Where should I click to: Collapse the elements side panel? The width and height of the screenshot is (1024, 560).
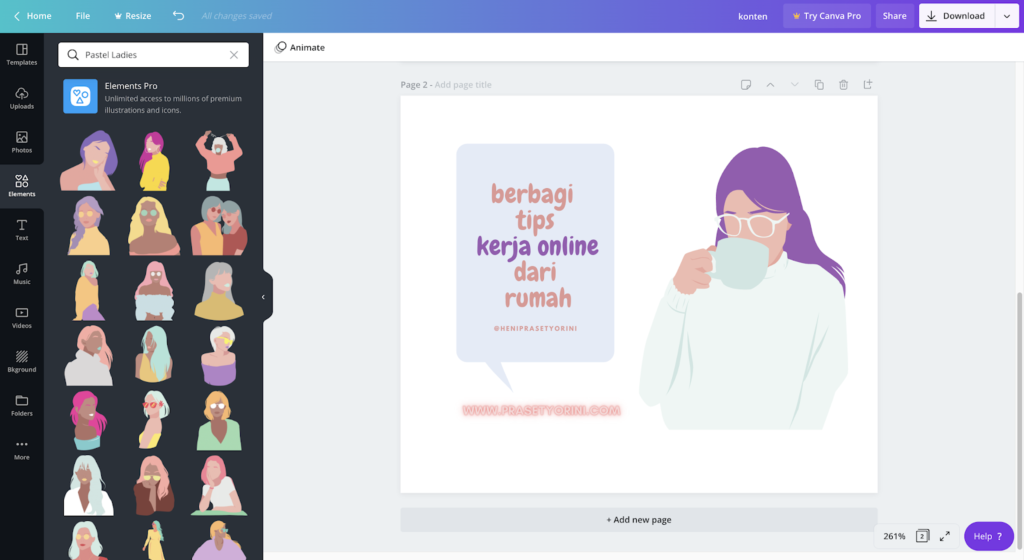click(264, 296)
